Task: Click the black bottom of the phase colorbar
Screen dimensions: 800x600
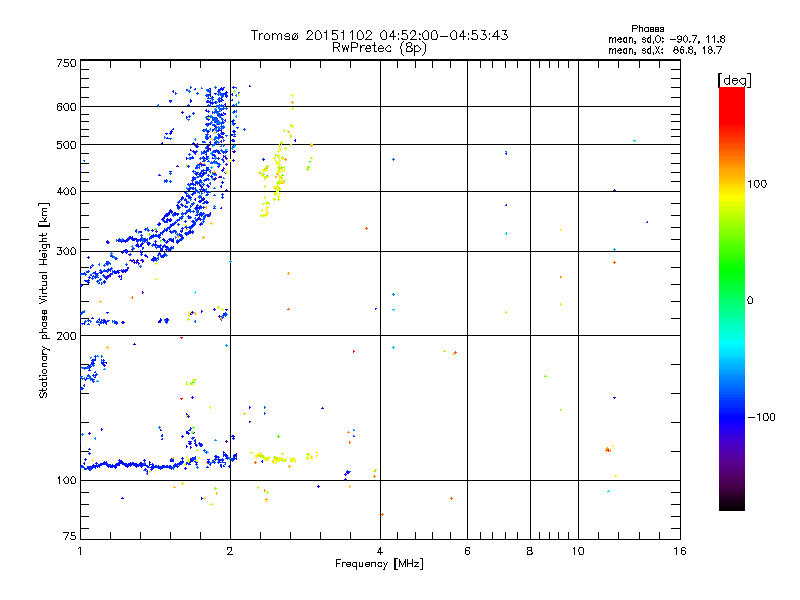Action: [x=732, y=504]
